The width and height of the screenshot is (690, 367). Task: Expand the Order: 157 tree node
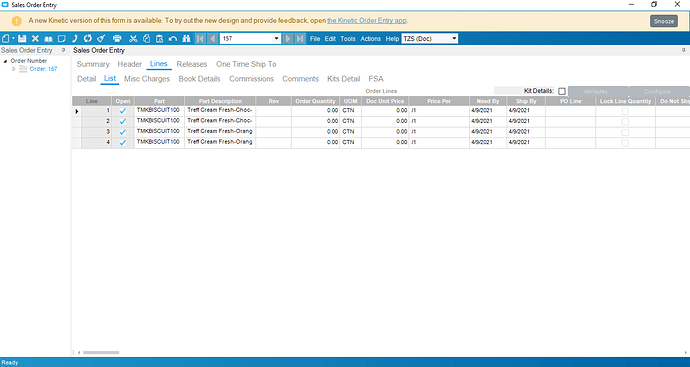[x=13, y=69]
